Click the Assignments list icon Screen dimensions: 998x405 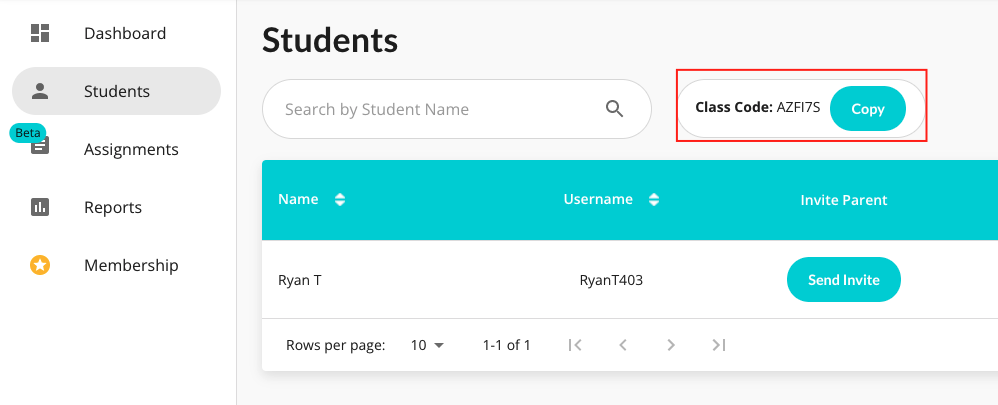tap(40, 148)
